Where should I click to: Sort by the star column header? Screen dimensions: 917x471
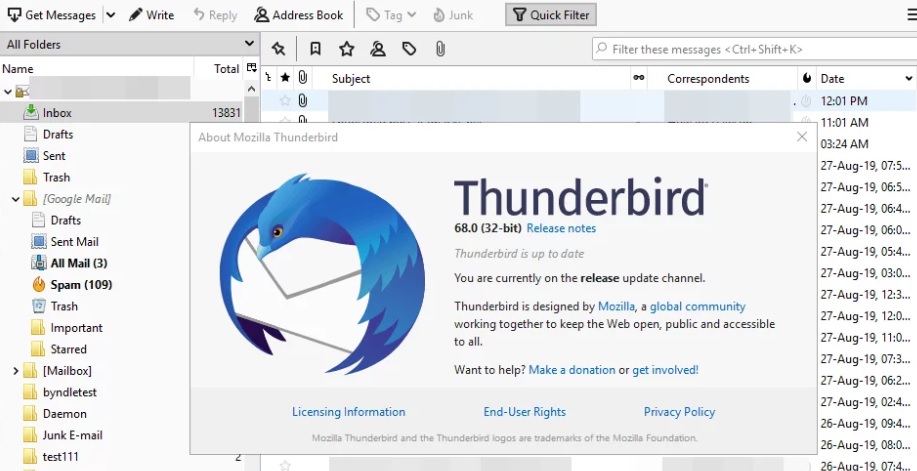(x=285, y=78)
